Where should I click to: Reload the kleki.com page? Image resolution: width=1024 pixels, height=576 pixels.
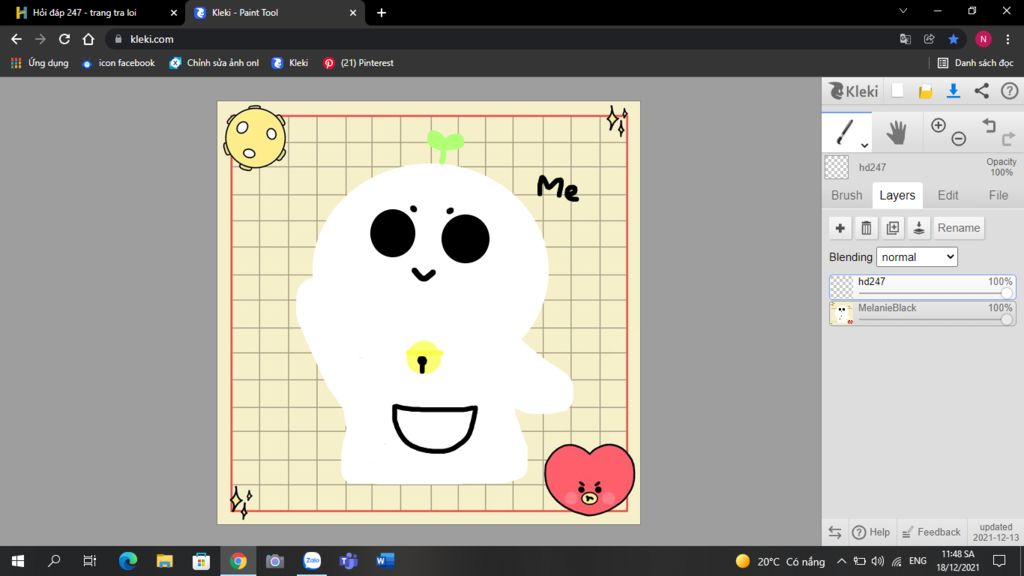tap(64, 39)
